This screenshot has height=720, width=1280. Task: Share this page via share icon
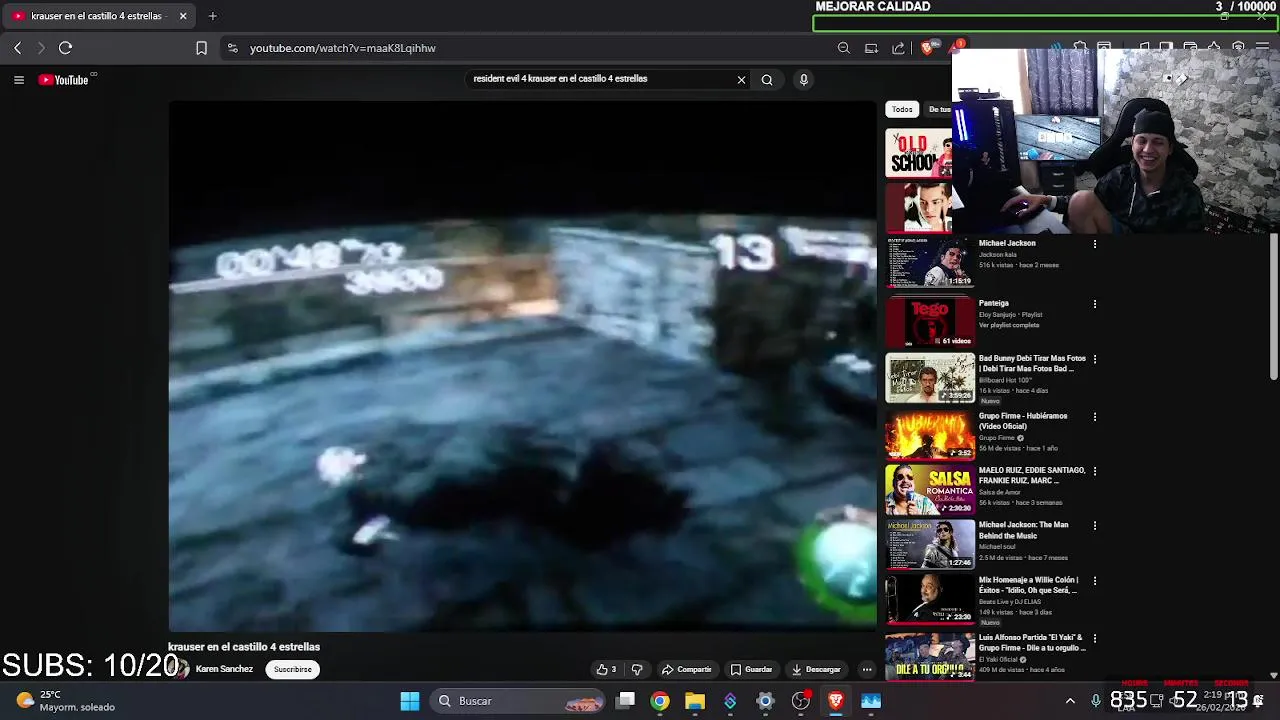898,48
